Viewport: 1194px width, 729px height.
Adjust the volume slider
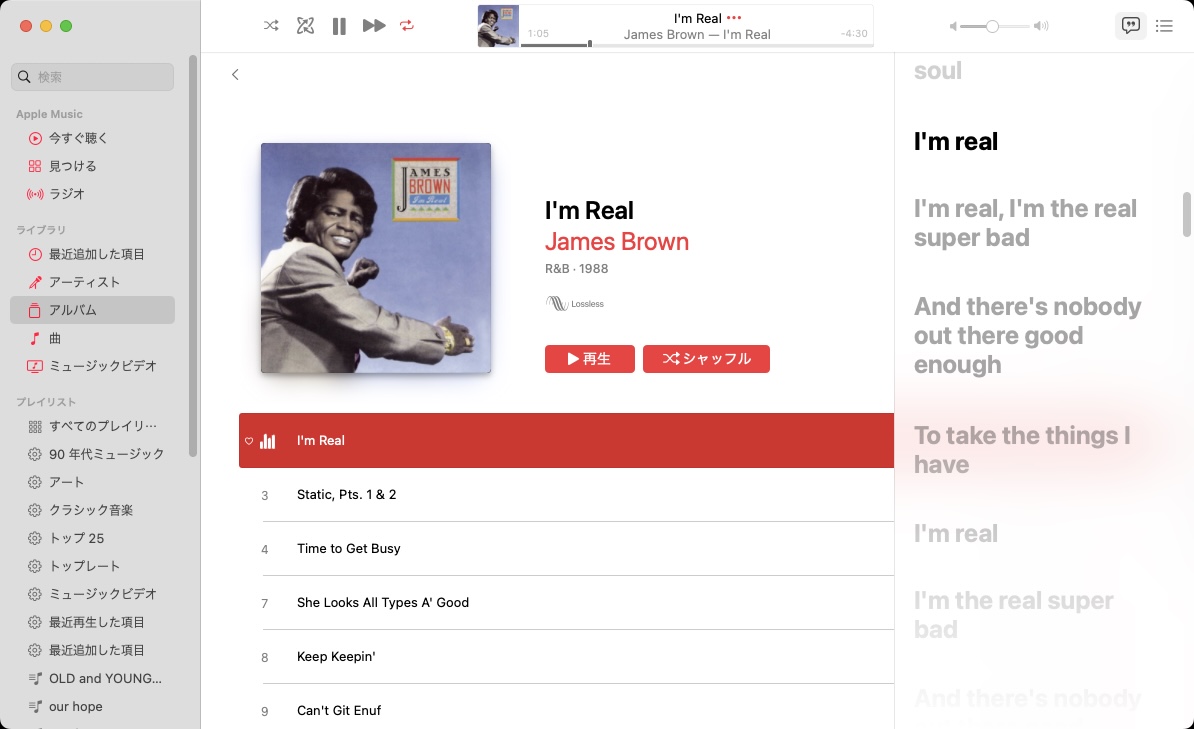990,26
